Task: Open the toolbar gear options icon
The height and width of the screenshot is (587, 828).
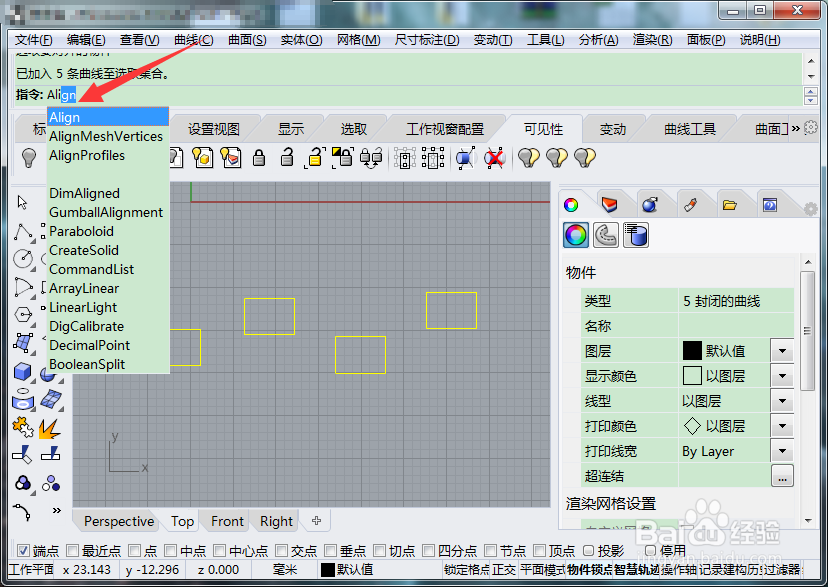Action: click(811, 127)
